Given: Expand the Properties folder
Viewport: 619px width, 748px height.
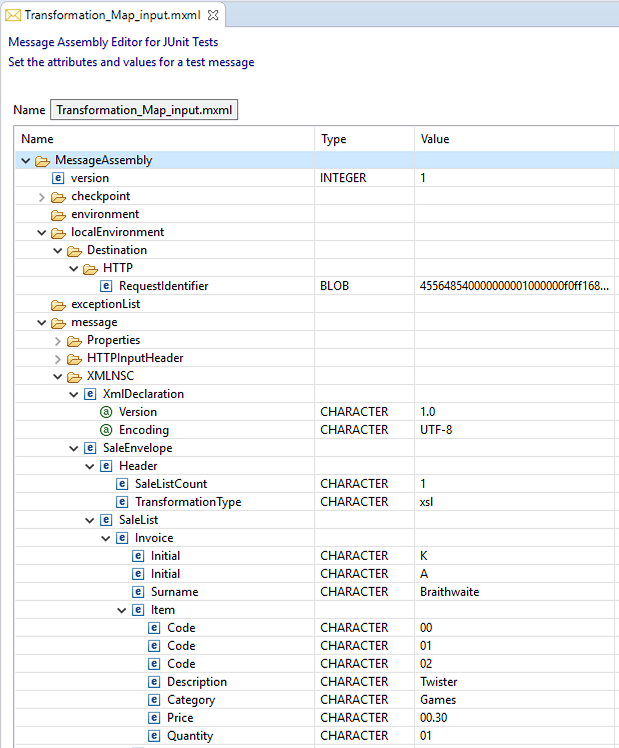Looking at the screenshot, I should tap(58, 341).
